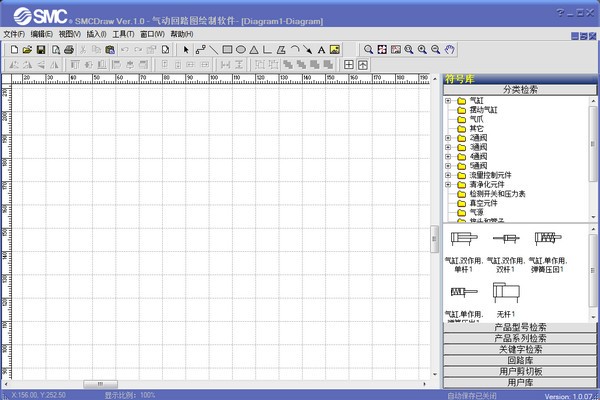Choose the rectangle drawing tool

tap(227, 49)
